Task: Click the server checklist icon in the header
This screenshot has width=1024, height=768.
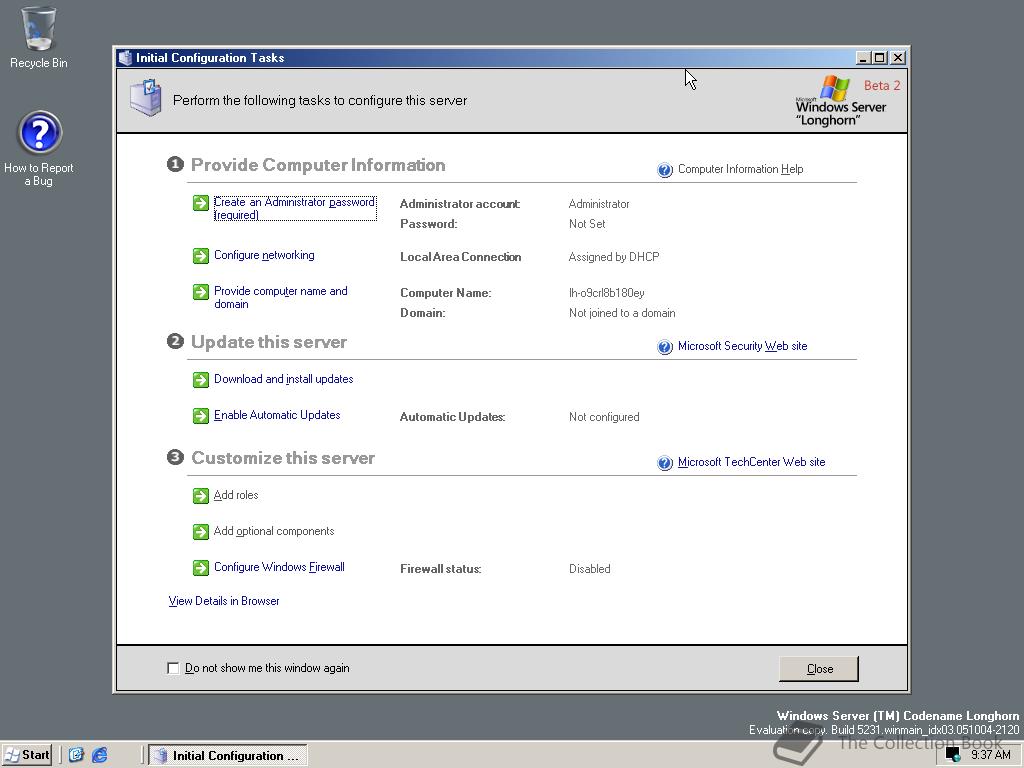Action: point(146,98)
